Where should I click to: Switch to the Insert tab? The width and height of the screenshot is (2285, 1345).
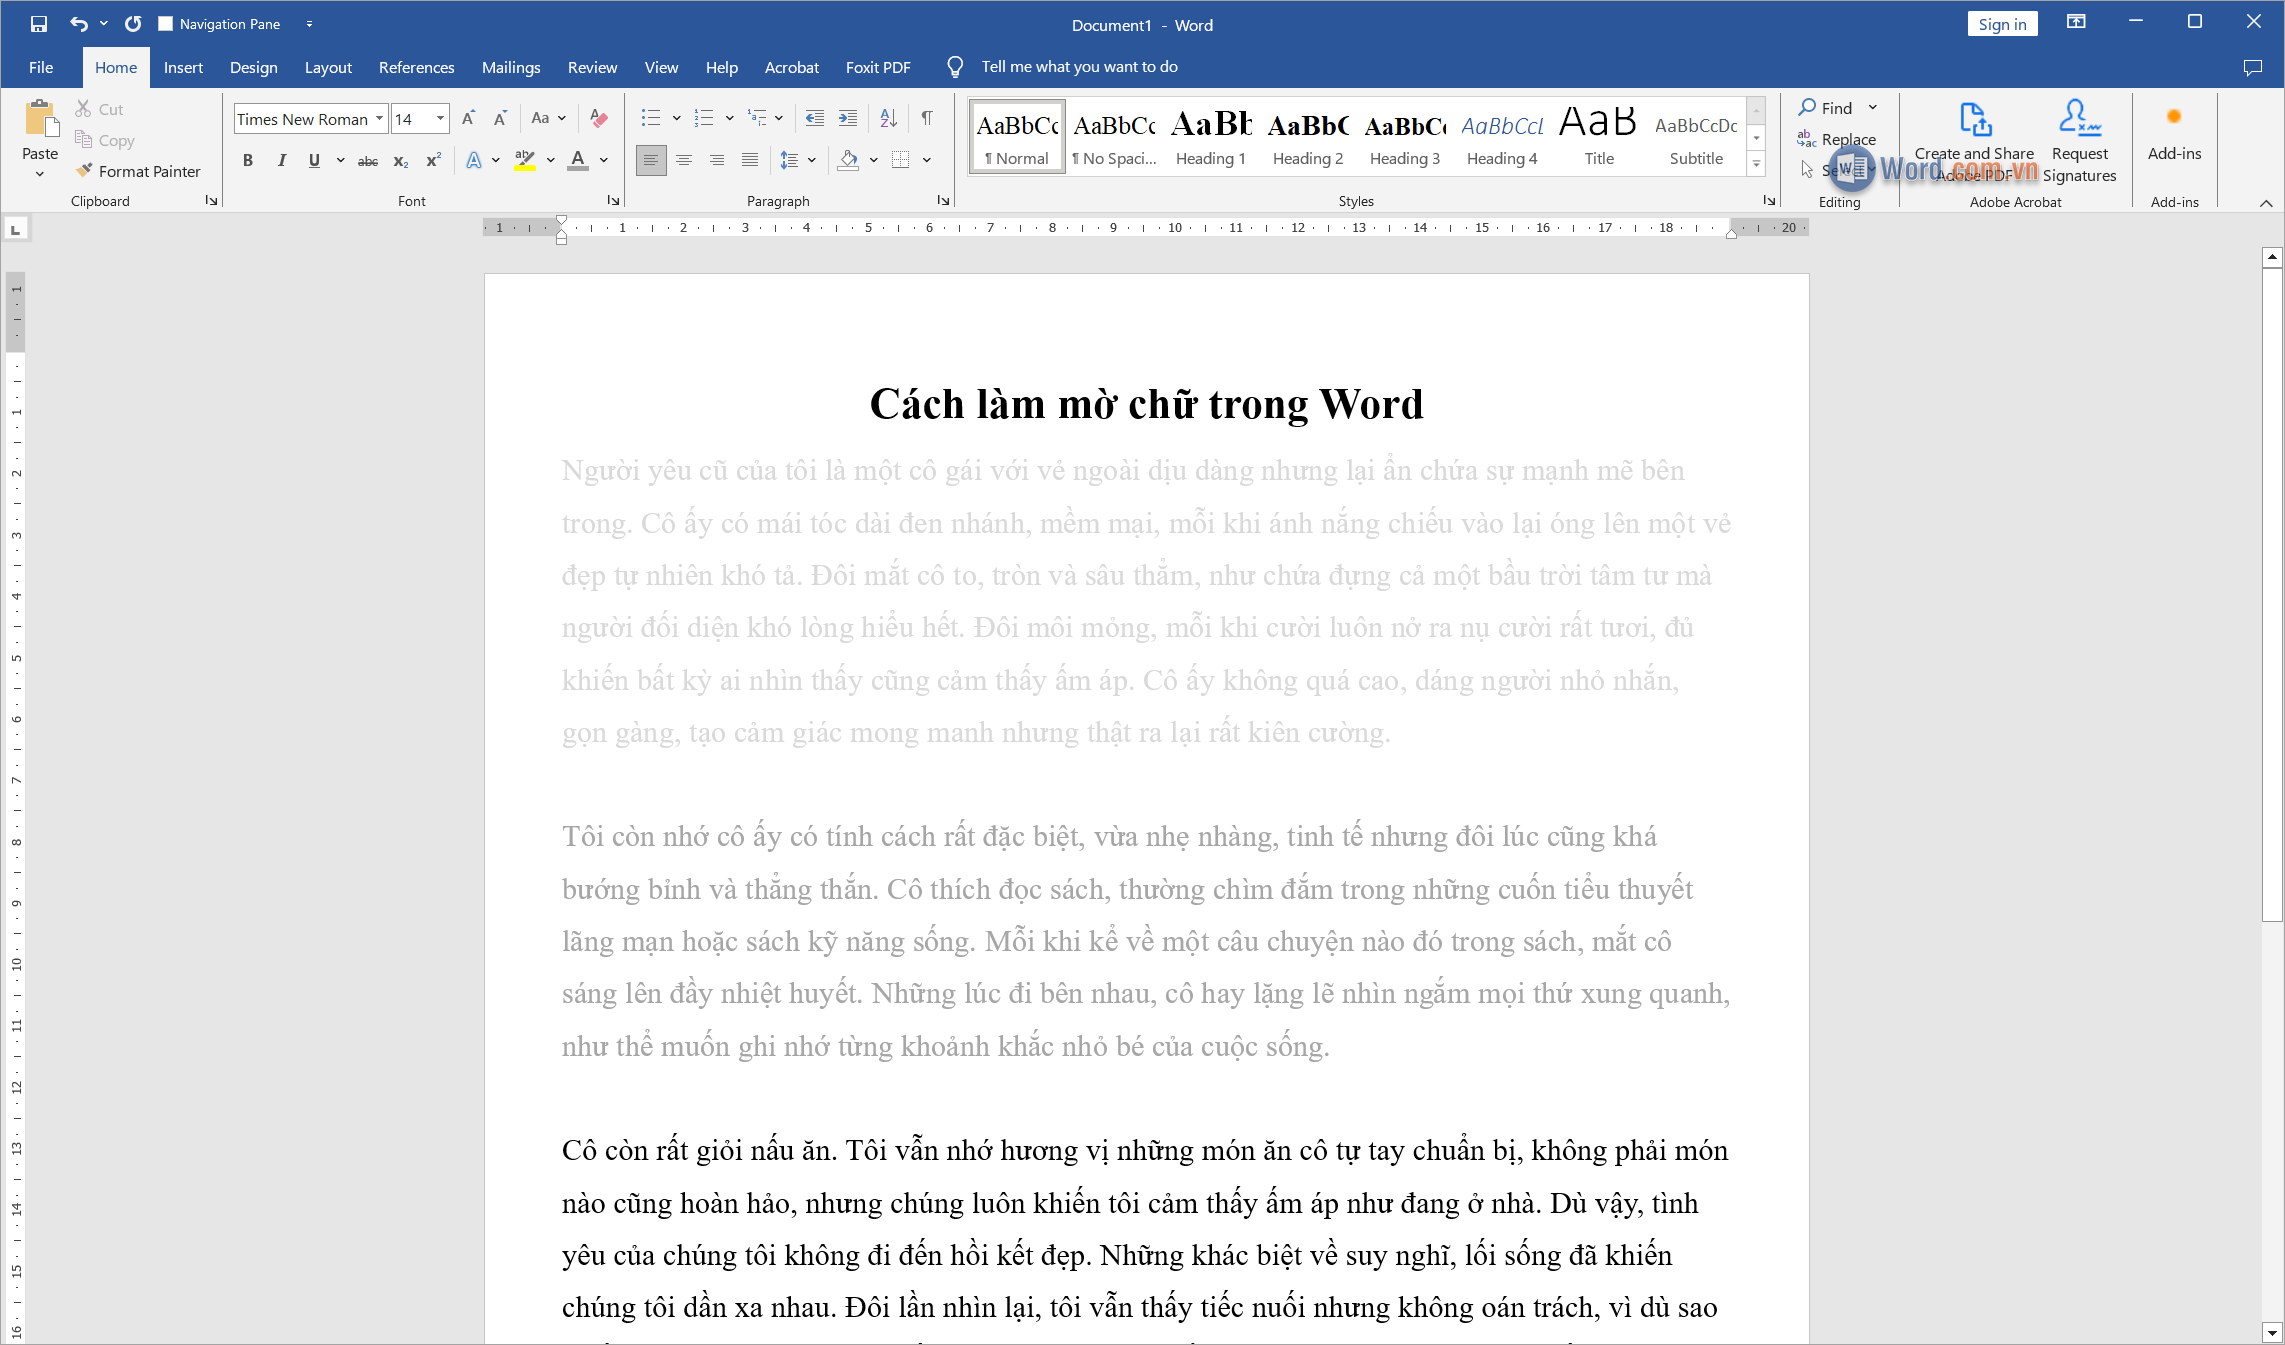tap(183, 67)
